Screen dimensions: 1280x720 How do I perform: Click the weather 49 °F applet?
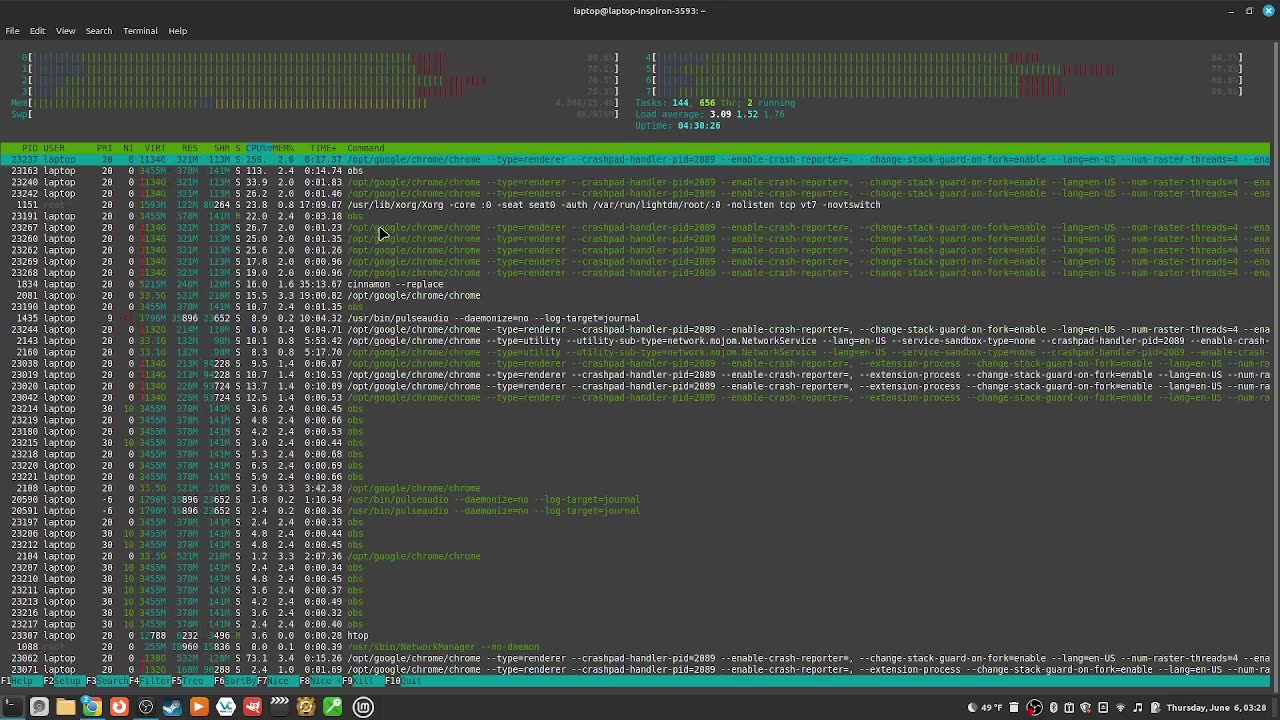point(985,707)
